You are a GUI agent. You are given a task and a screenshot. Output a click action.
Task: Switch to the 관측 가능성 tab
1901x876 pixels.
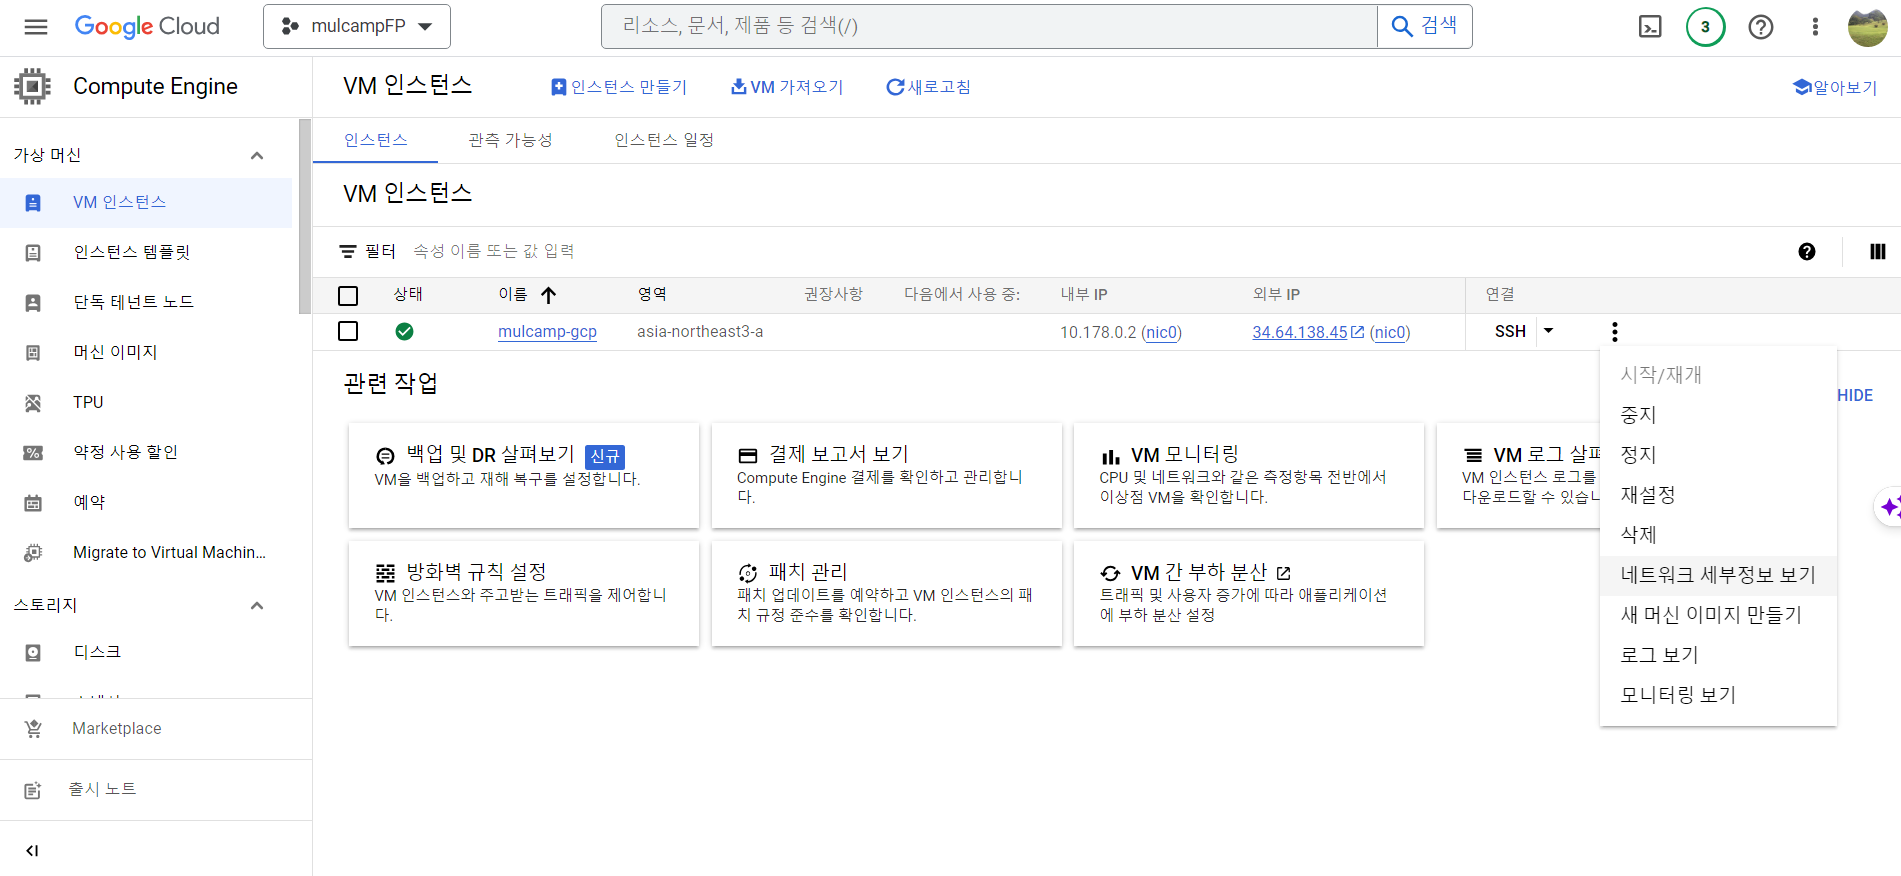tap(511, 140)
